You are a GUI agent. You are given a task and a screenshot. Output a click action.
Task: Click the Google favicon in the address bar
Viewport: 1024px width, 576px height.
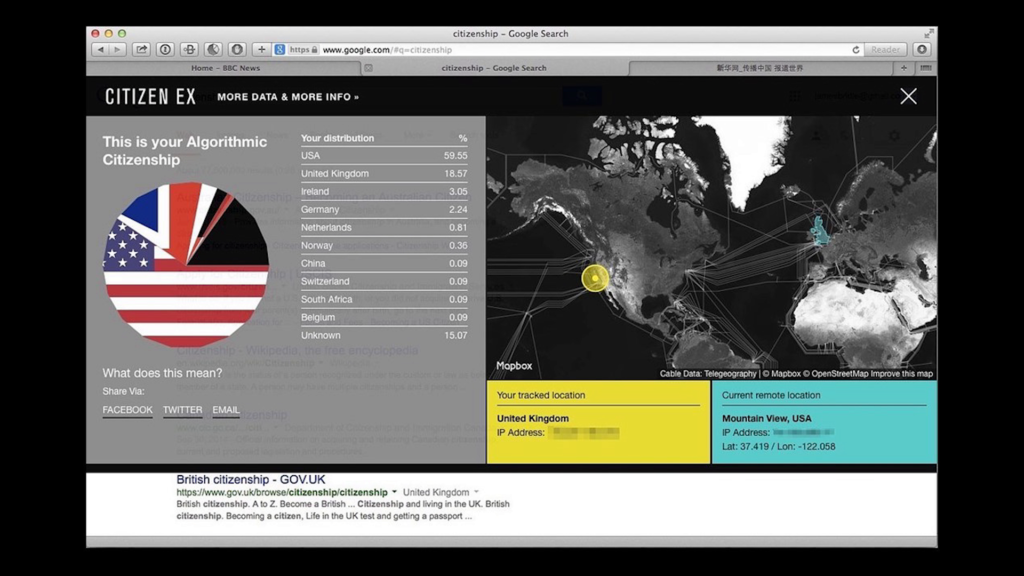(280, 50)
